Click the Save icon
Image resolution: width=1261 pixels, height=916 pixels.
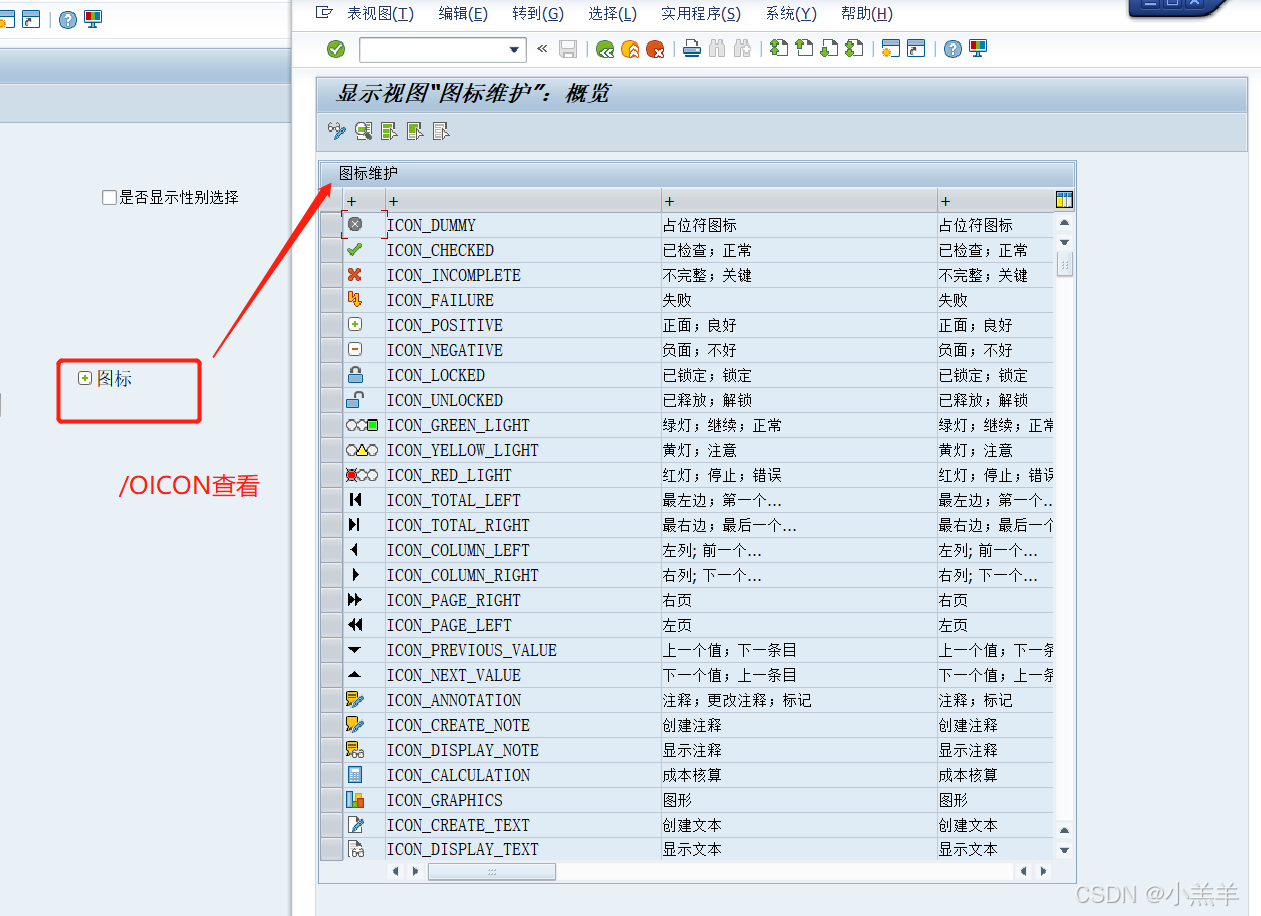pyautogui.click(x=567, y=48)
